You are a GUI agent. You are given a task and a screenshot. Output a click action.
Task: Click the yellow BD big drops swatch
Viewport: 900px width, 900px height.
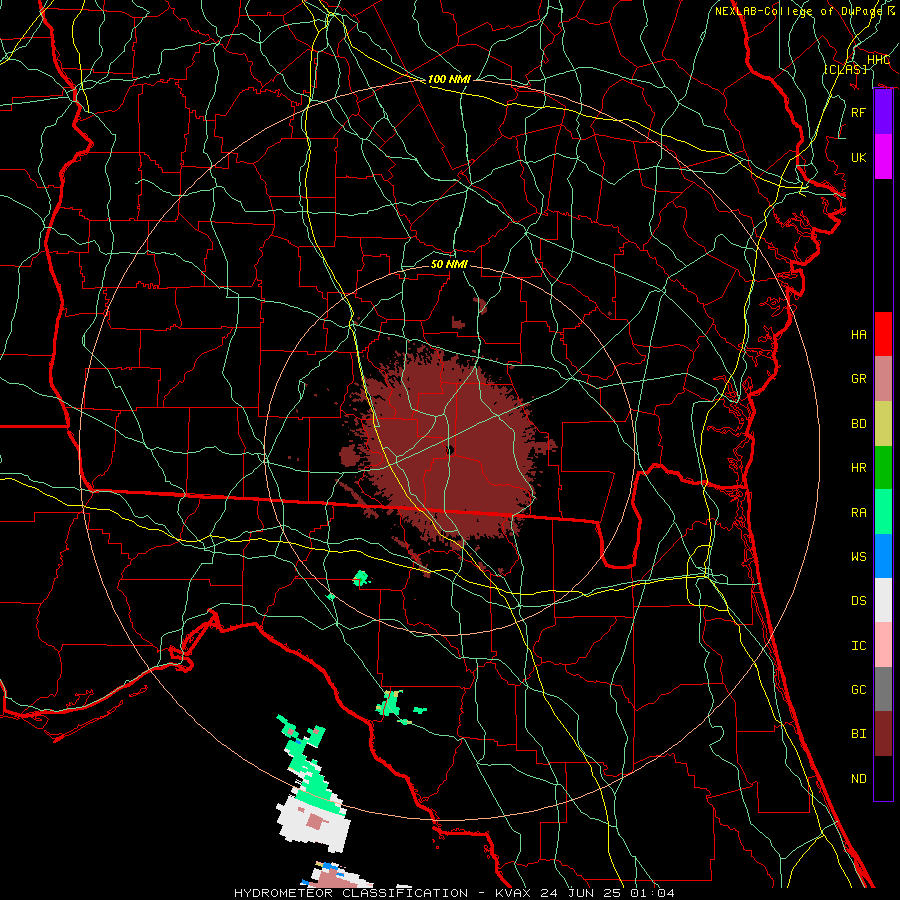click(883, 424)
